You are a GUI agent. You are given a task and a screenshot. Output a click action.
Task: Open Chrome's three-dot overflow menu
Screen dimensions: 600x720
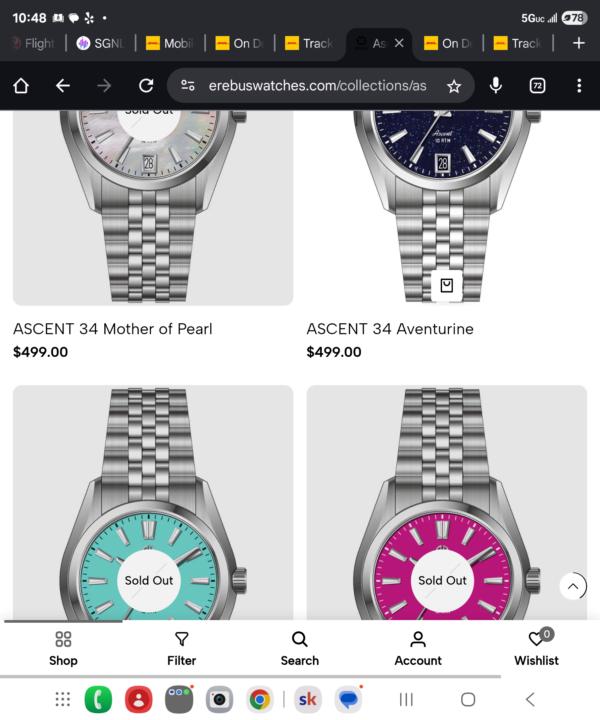coord(579,86)
